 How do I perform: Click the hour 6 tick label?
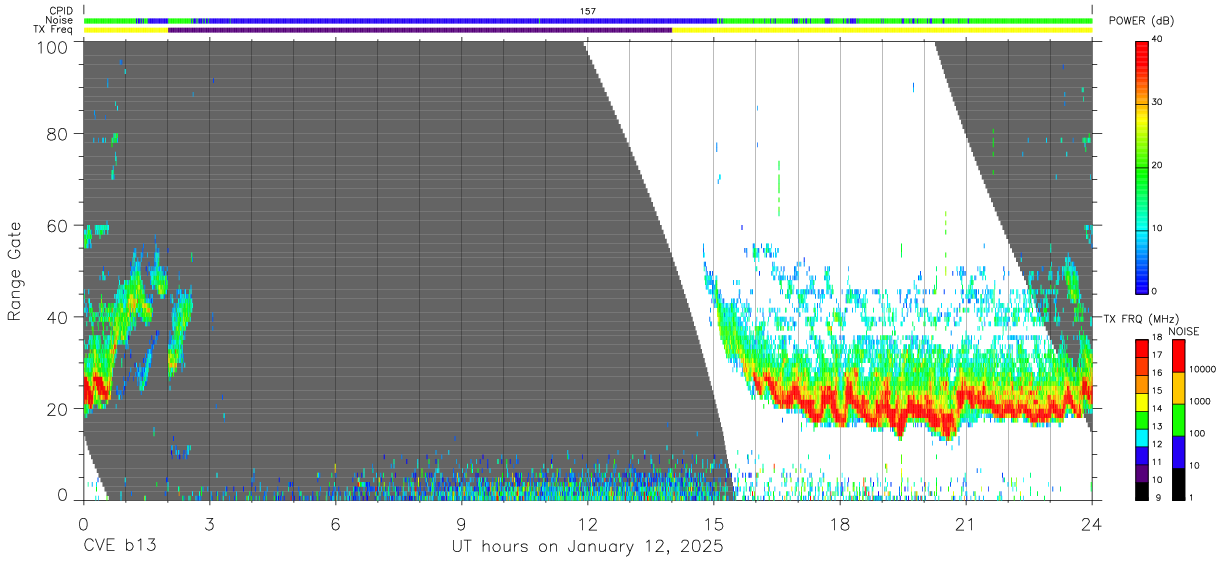pyautogui.click(x=335, y=523)
